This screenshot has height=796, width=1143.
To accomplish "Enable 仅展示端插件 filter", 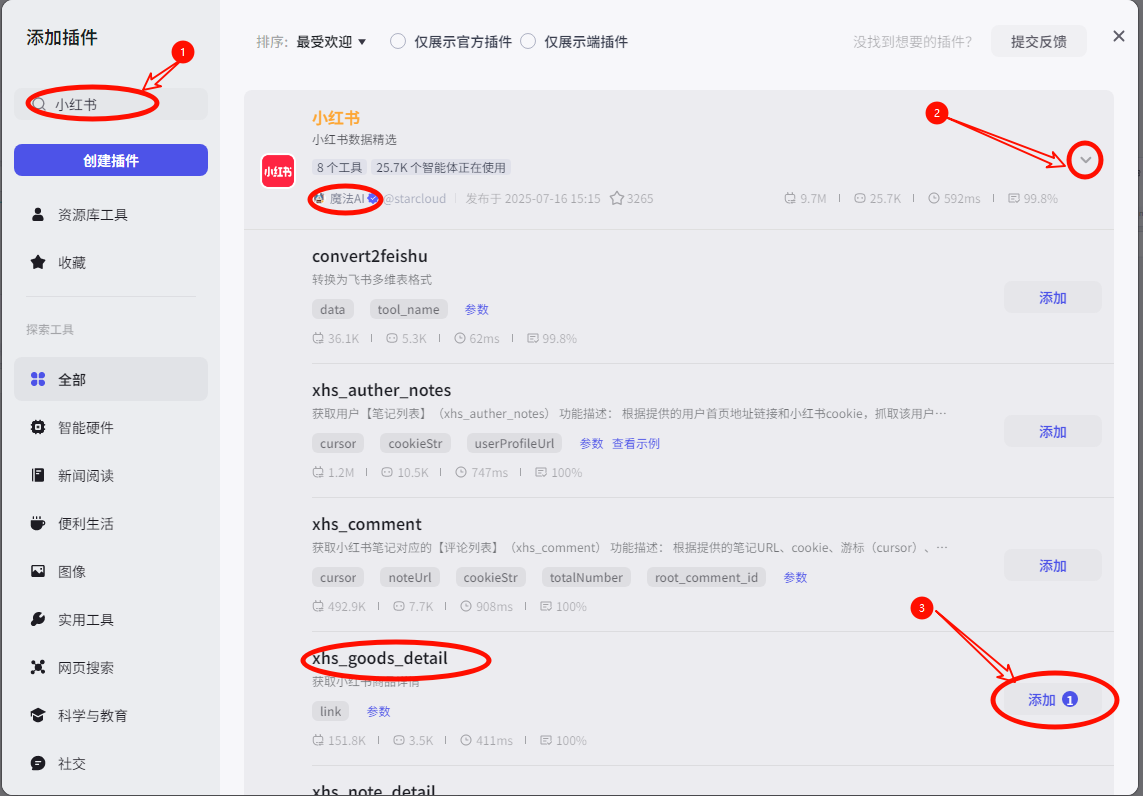I will point(528,42).
